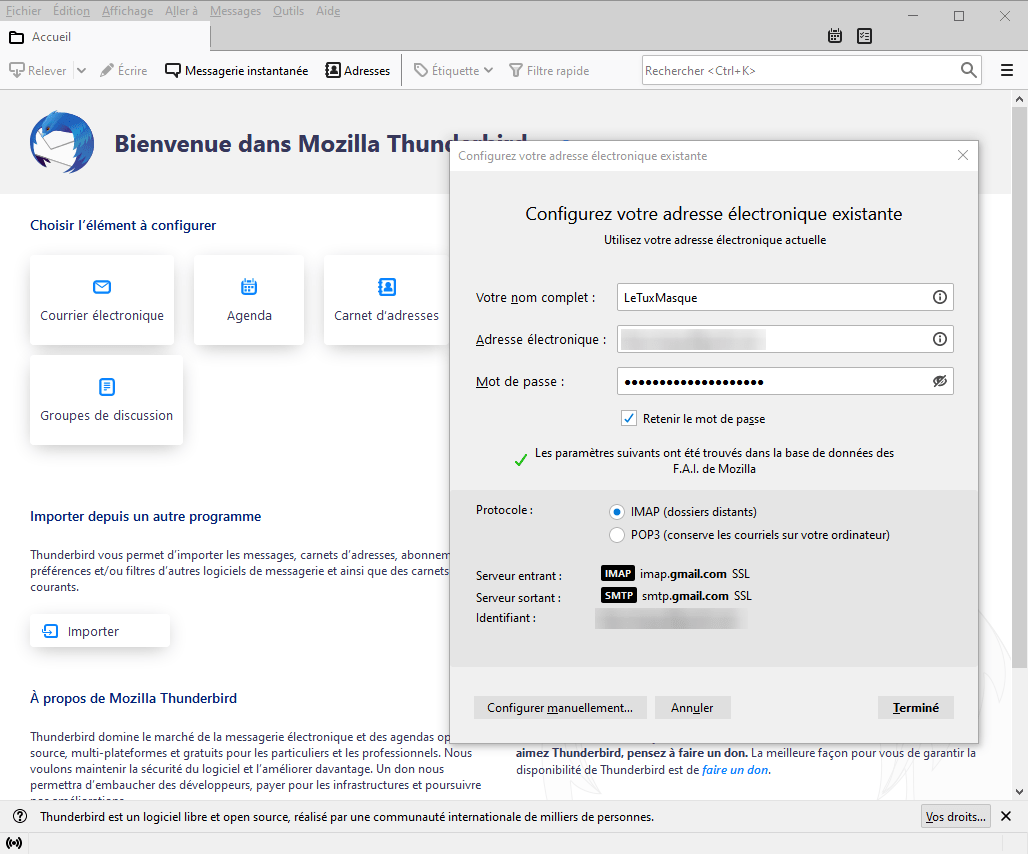Select the IMAP protocol radio button
Image resolution: width=1028 pixels, height=854 pixels.
tap(617, 511)
